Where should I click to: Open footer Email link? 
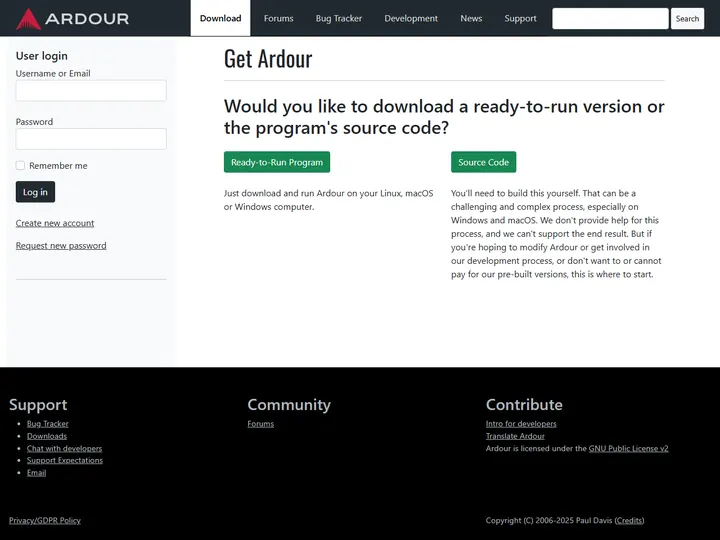36,473
